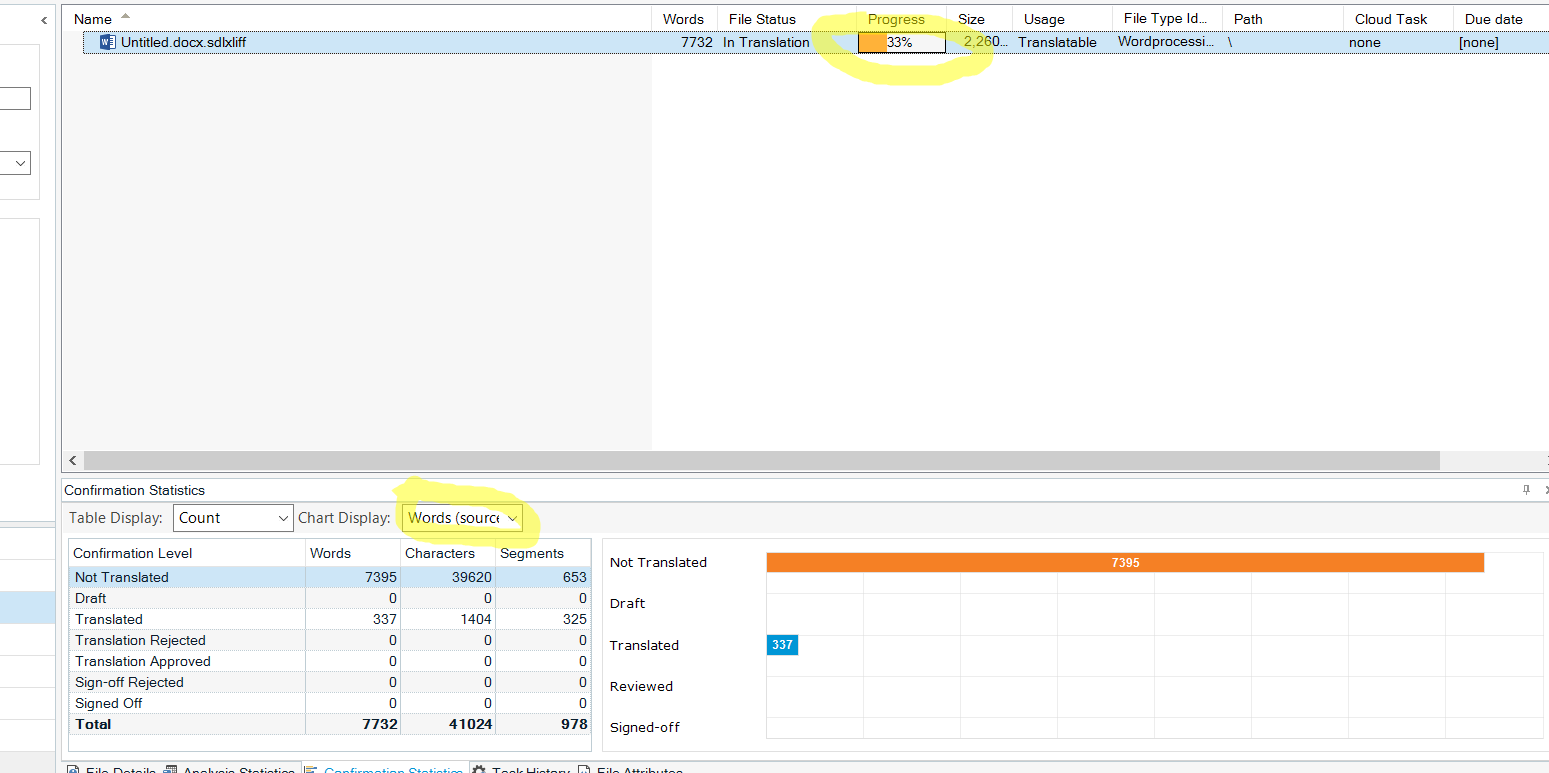Click the none Cloud Task cell
The height and width of the screenshot is (773, 1549).
coord(1364,42)
